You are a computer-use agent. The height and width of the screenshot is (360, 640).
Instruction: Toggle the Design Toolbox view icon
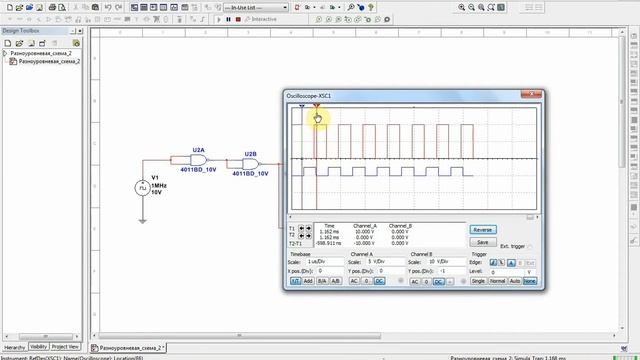[x=134, y=7]
